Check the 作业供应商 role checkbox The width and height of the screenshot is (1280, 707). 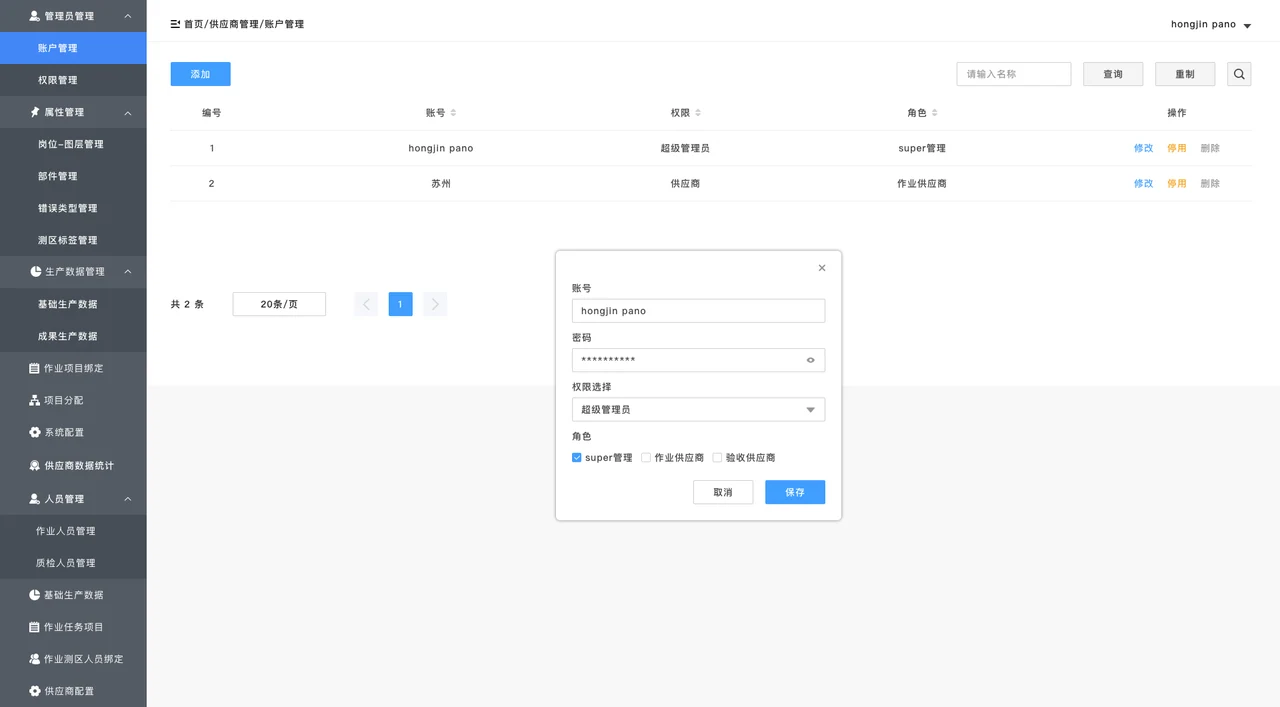point(646,458)
